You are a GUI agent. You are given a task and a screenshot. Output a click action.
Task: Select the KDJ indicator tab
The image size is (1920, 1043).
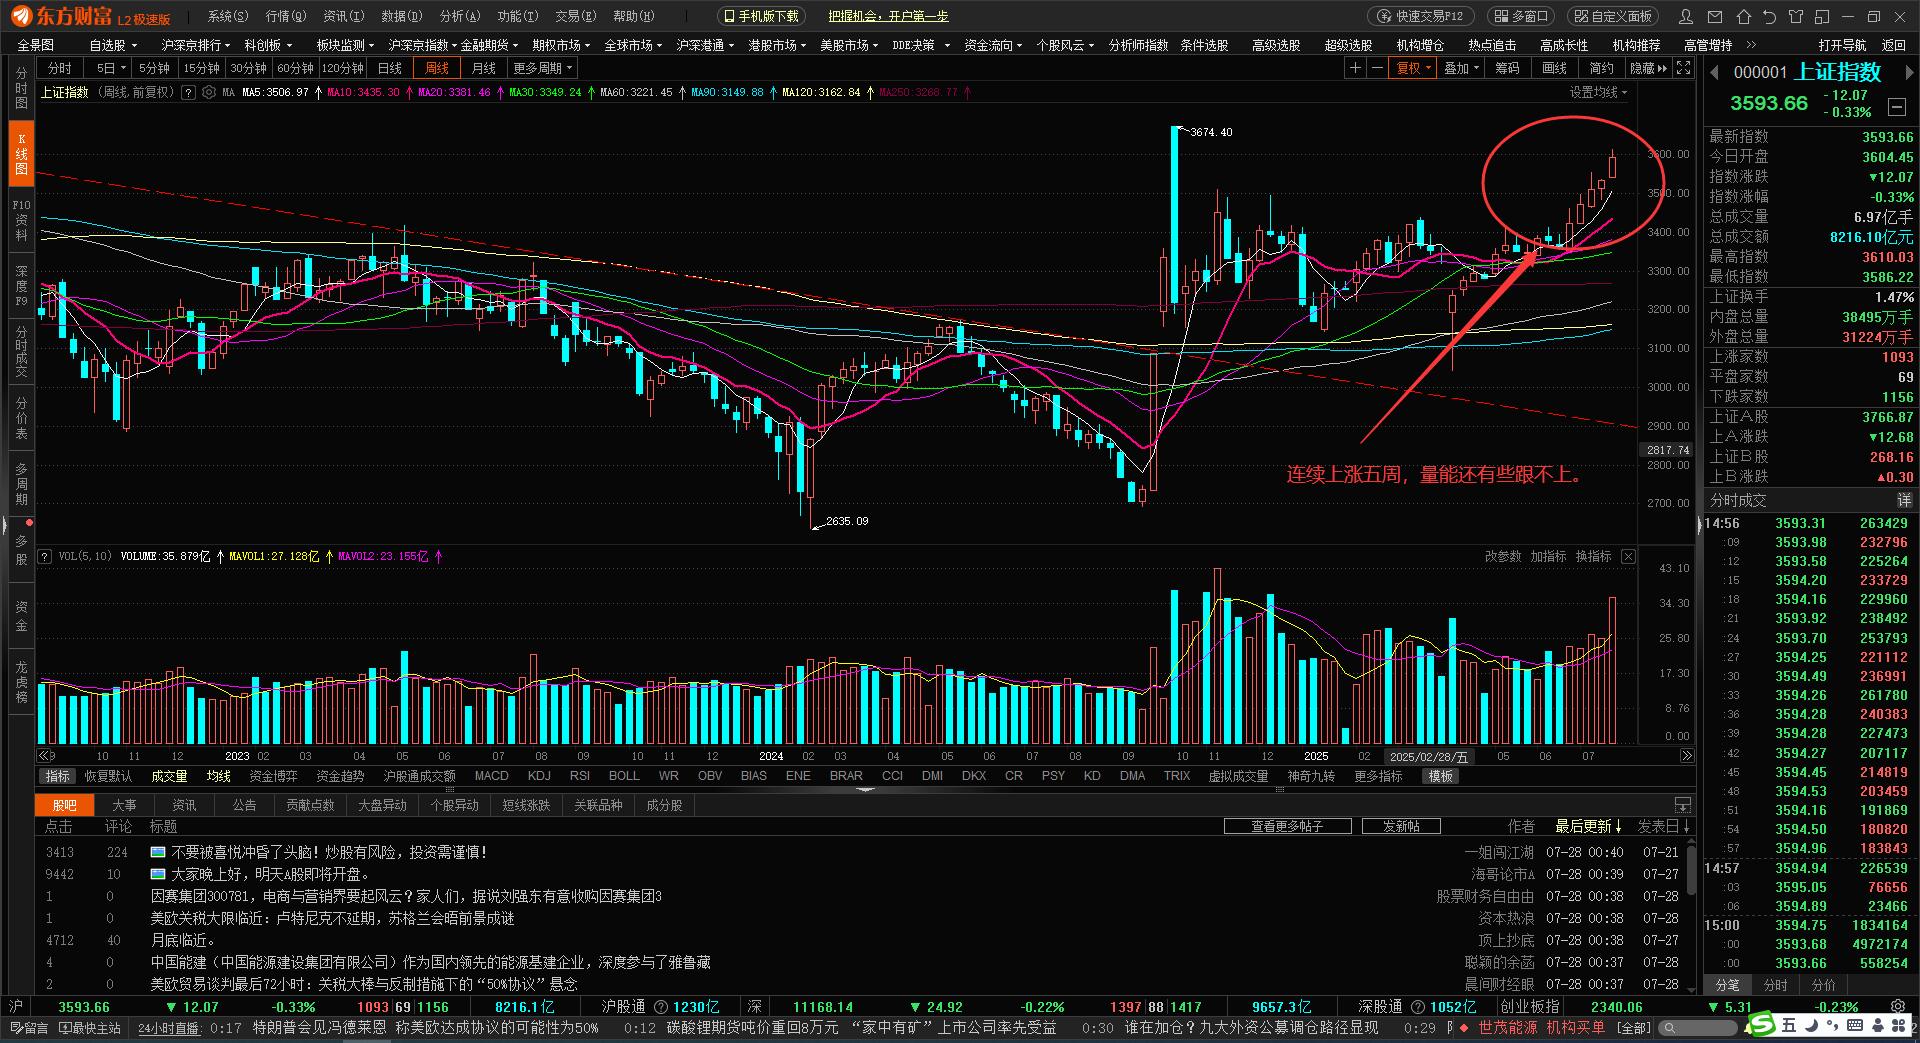coord(539,776)
